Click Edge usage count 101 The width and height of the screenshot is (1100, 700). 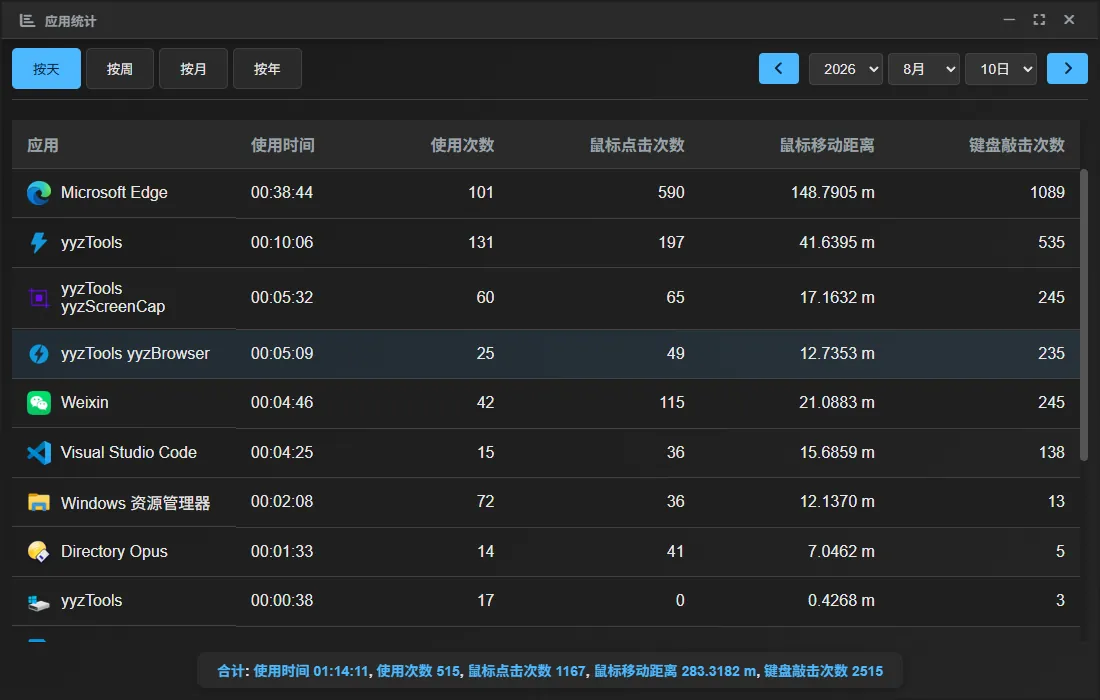click(481, 193)
